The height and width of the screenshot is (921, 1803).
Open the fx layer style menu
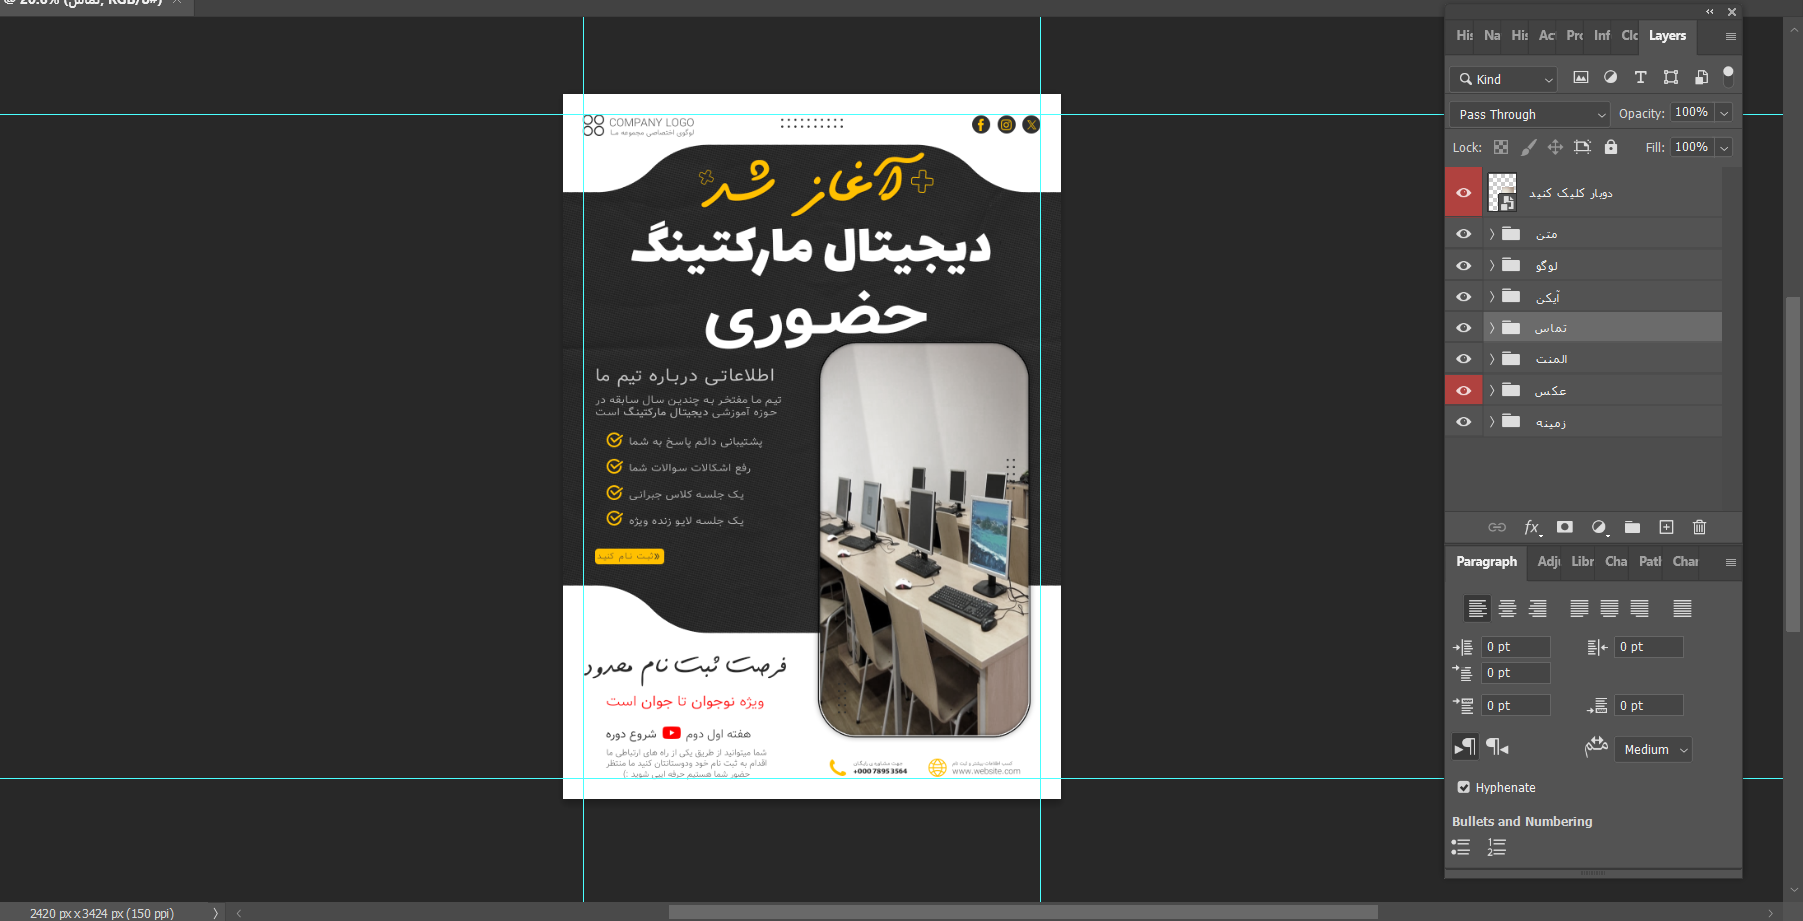[x=1531, y=527]
